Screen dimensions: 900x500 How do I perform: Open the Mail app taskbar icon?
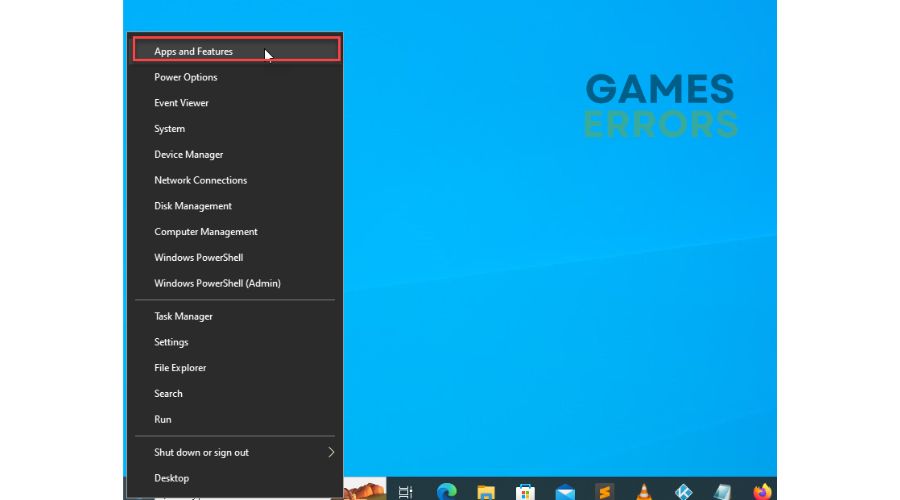(x=565, y=492)
